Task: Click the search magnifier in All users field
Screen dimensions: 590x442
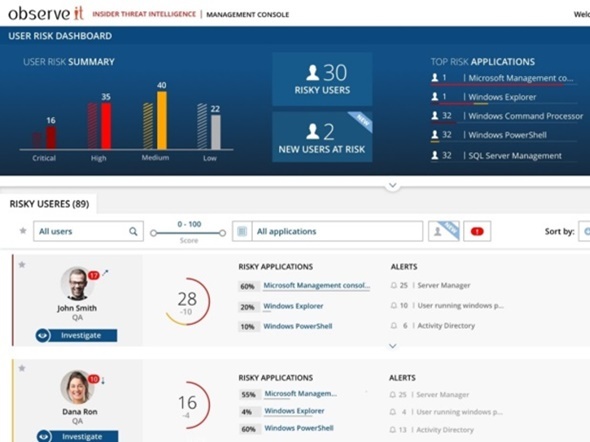Action: [x=133, y=231]
